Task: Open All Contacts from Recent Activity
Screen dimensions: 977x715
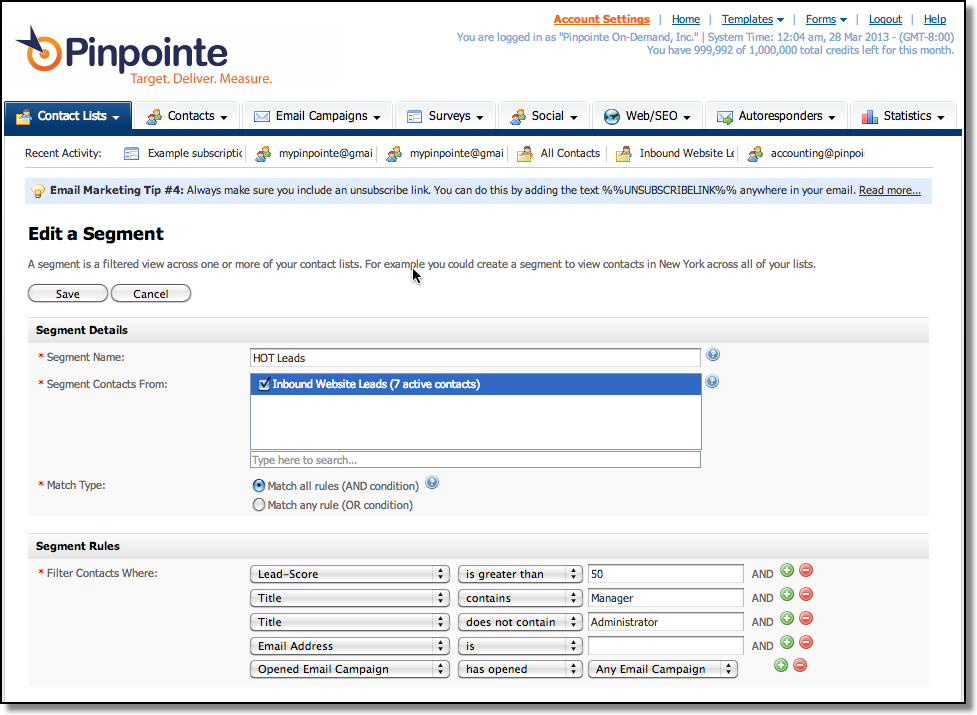Action: (x=571, y=153)
